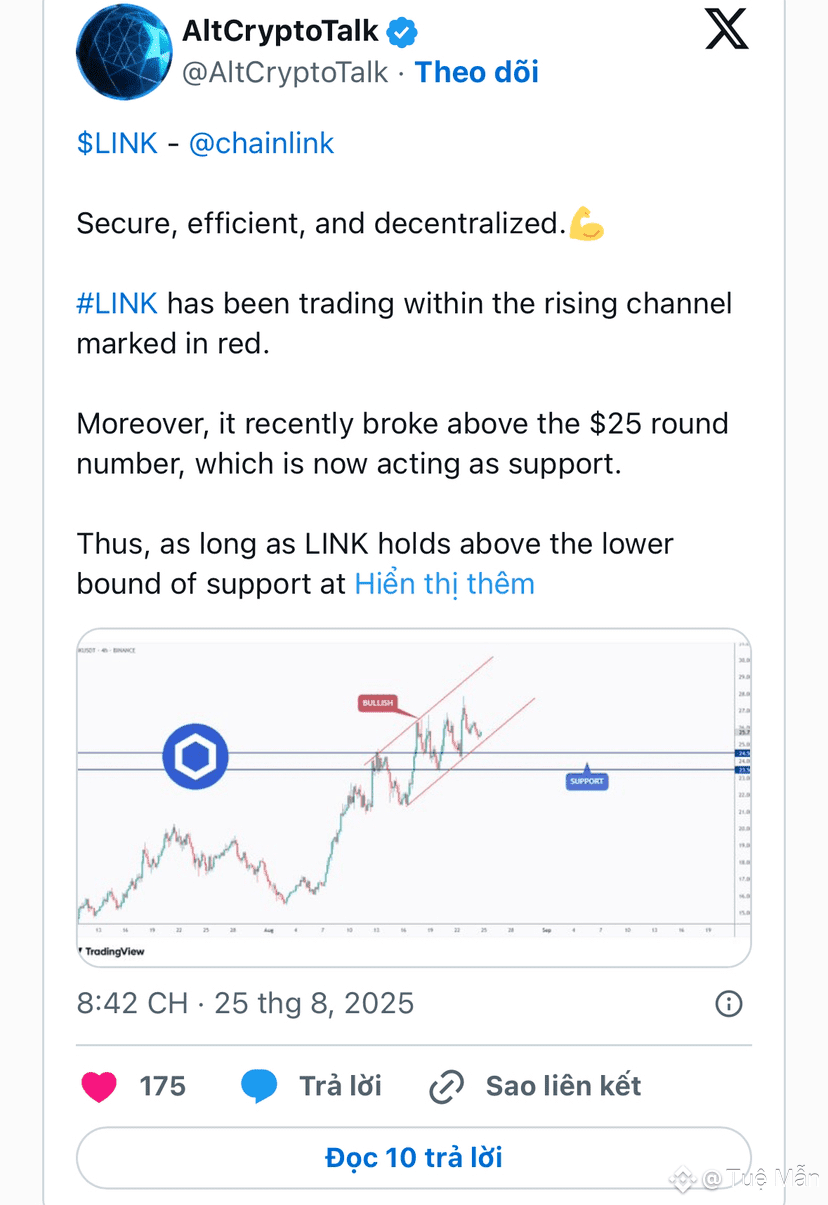Open the LINK price chart image

click(414, 798)
